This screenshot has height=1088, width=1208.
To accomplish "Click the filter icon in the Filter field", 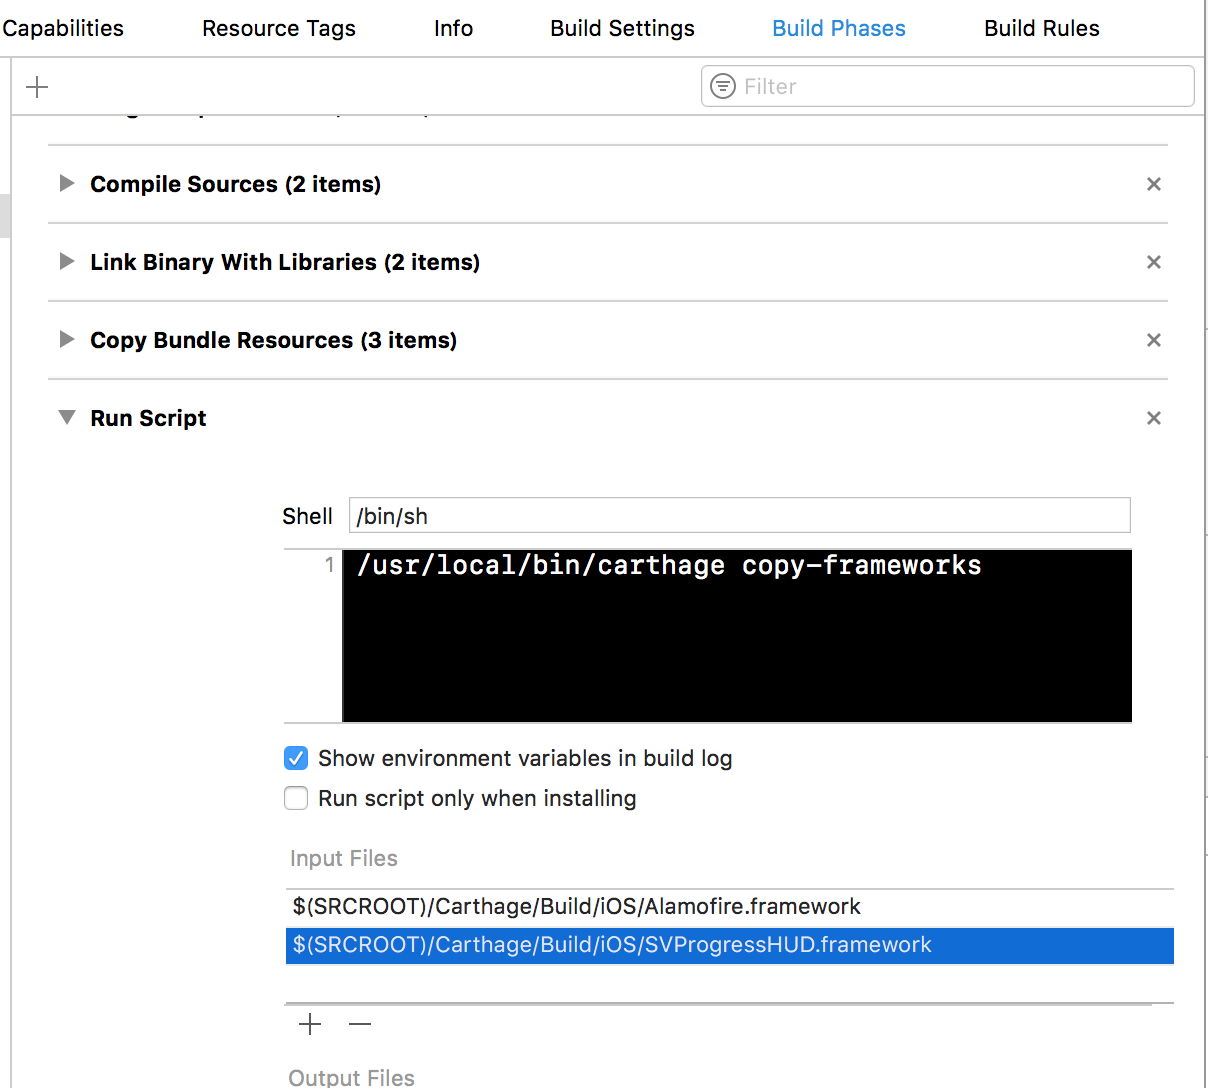I will click(722, 87).
